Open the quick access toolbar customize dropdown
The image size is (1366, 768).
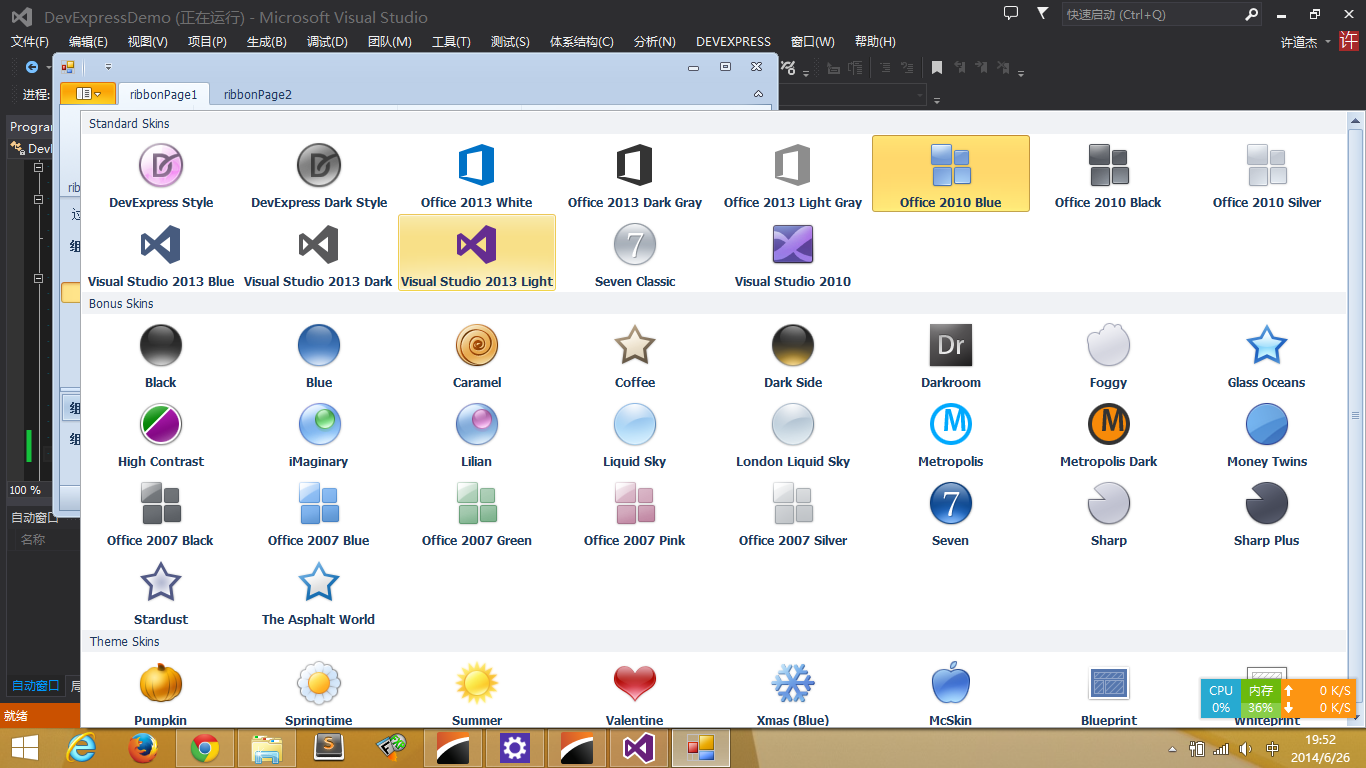tap(108, 67)
